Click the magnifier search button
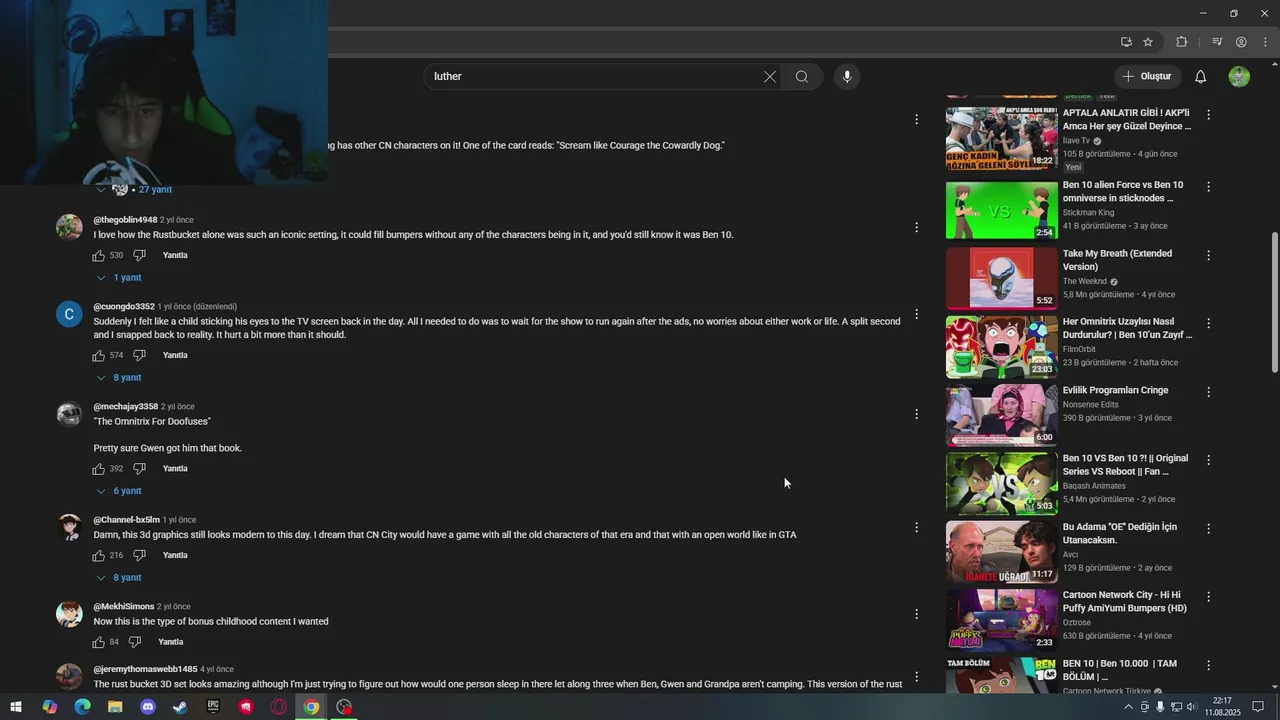This screenshot has height=720, width=1280. (x=802, y=77)
